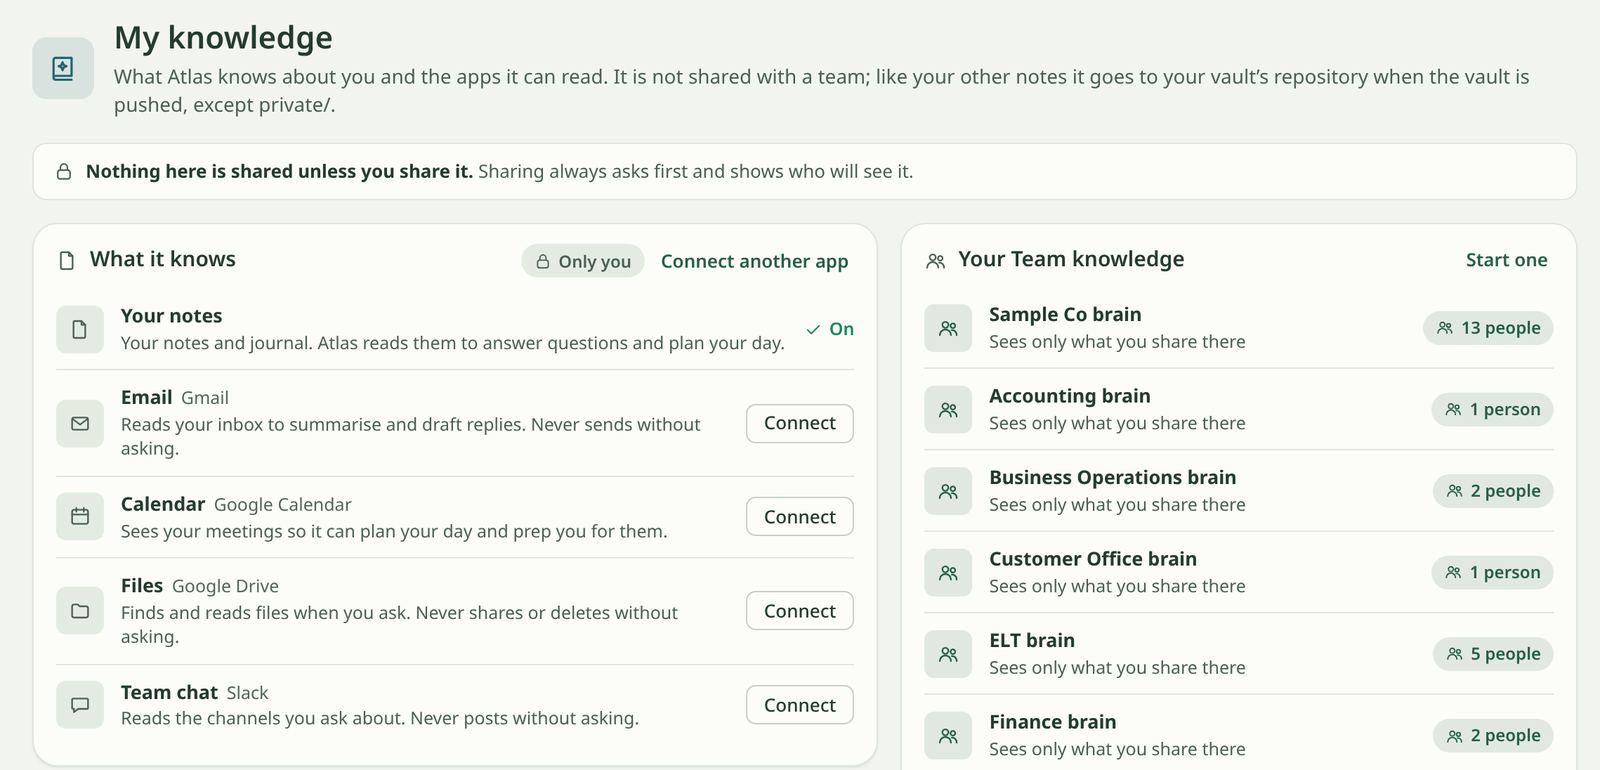Click the Only you privacy badge
The width and height of the screenshot is (1600, 770).
583,261
